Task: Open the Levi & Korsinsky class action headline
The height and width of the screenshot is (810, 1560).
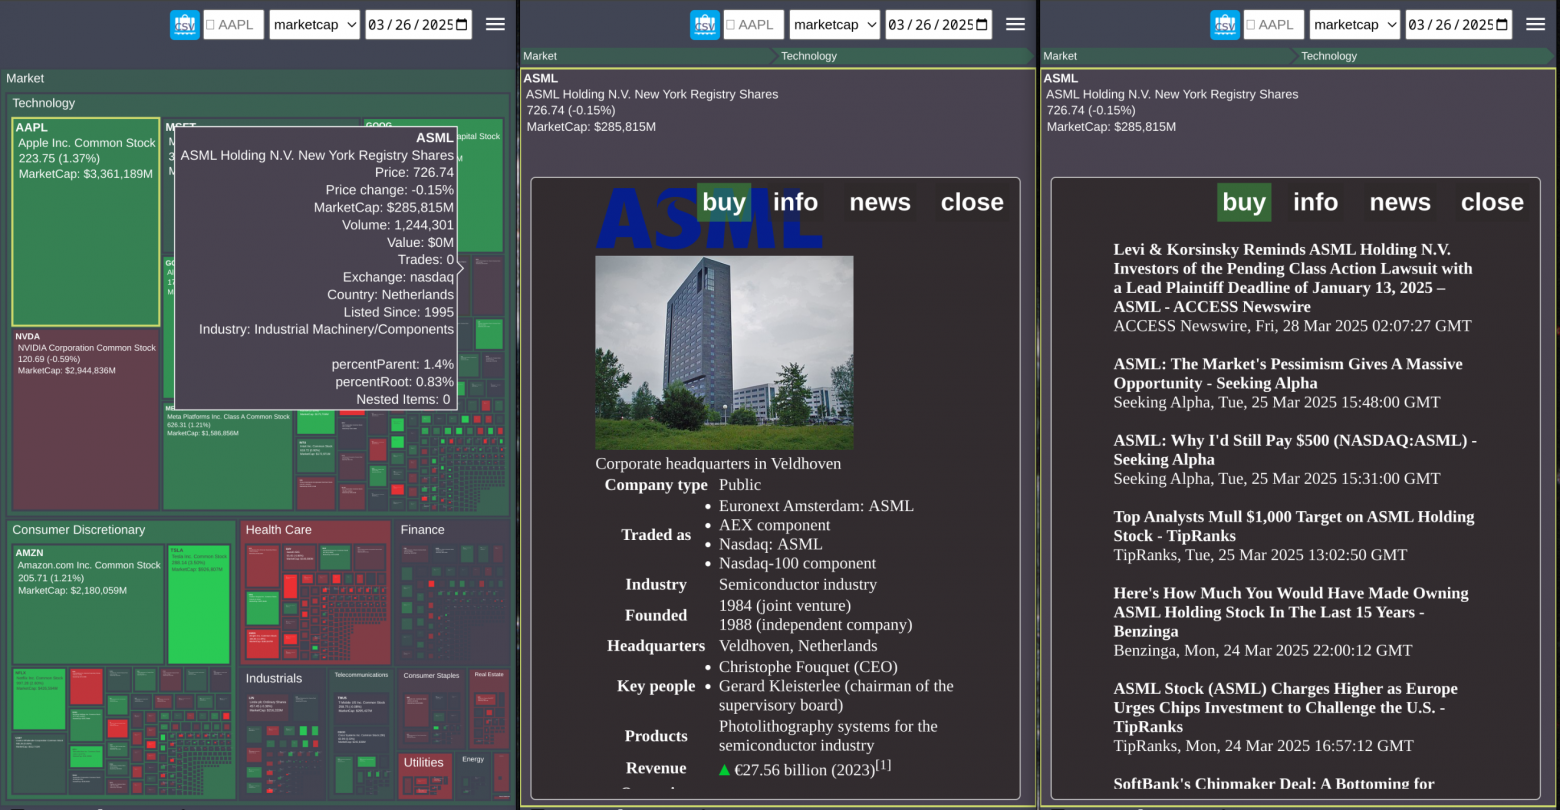Action: tap(1293, 278)
